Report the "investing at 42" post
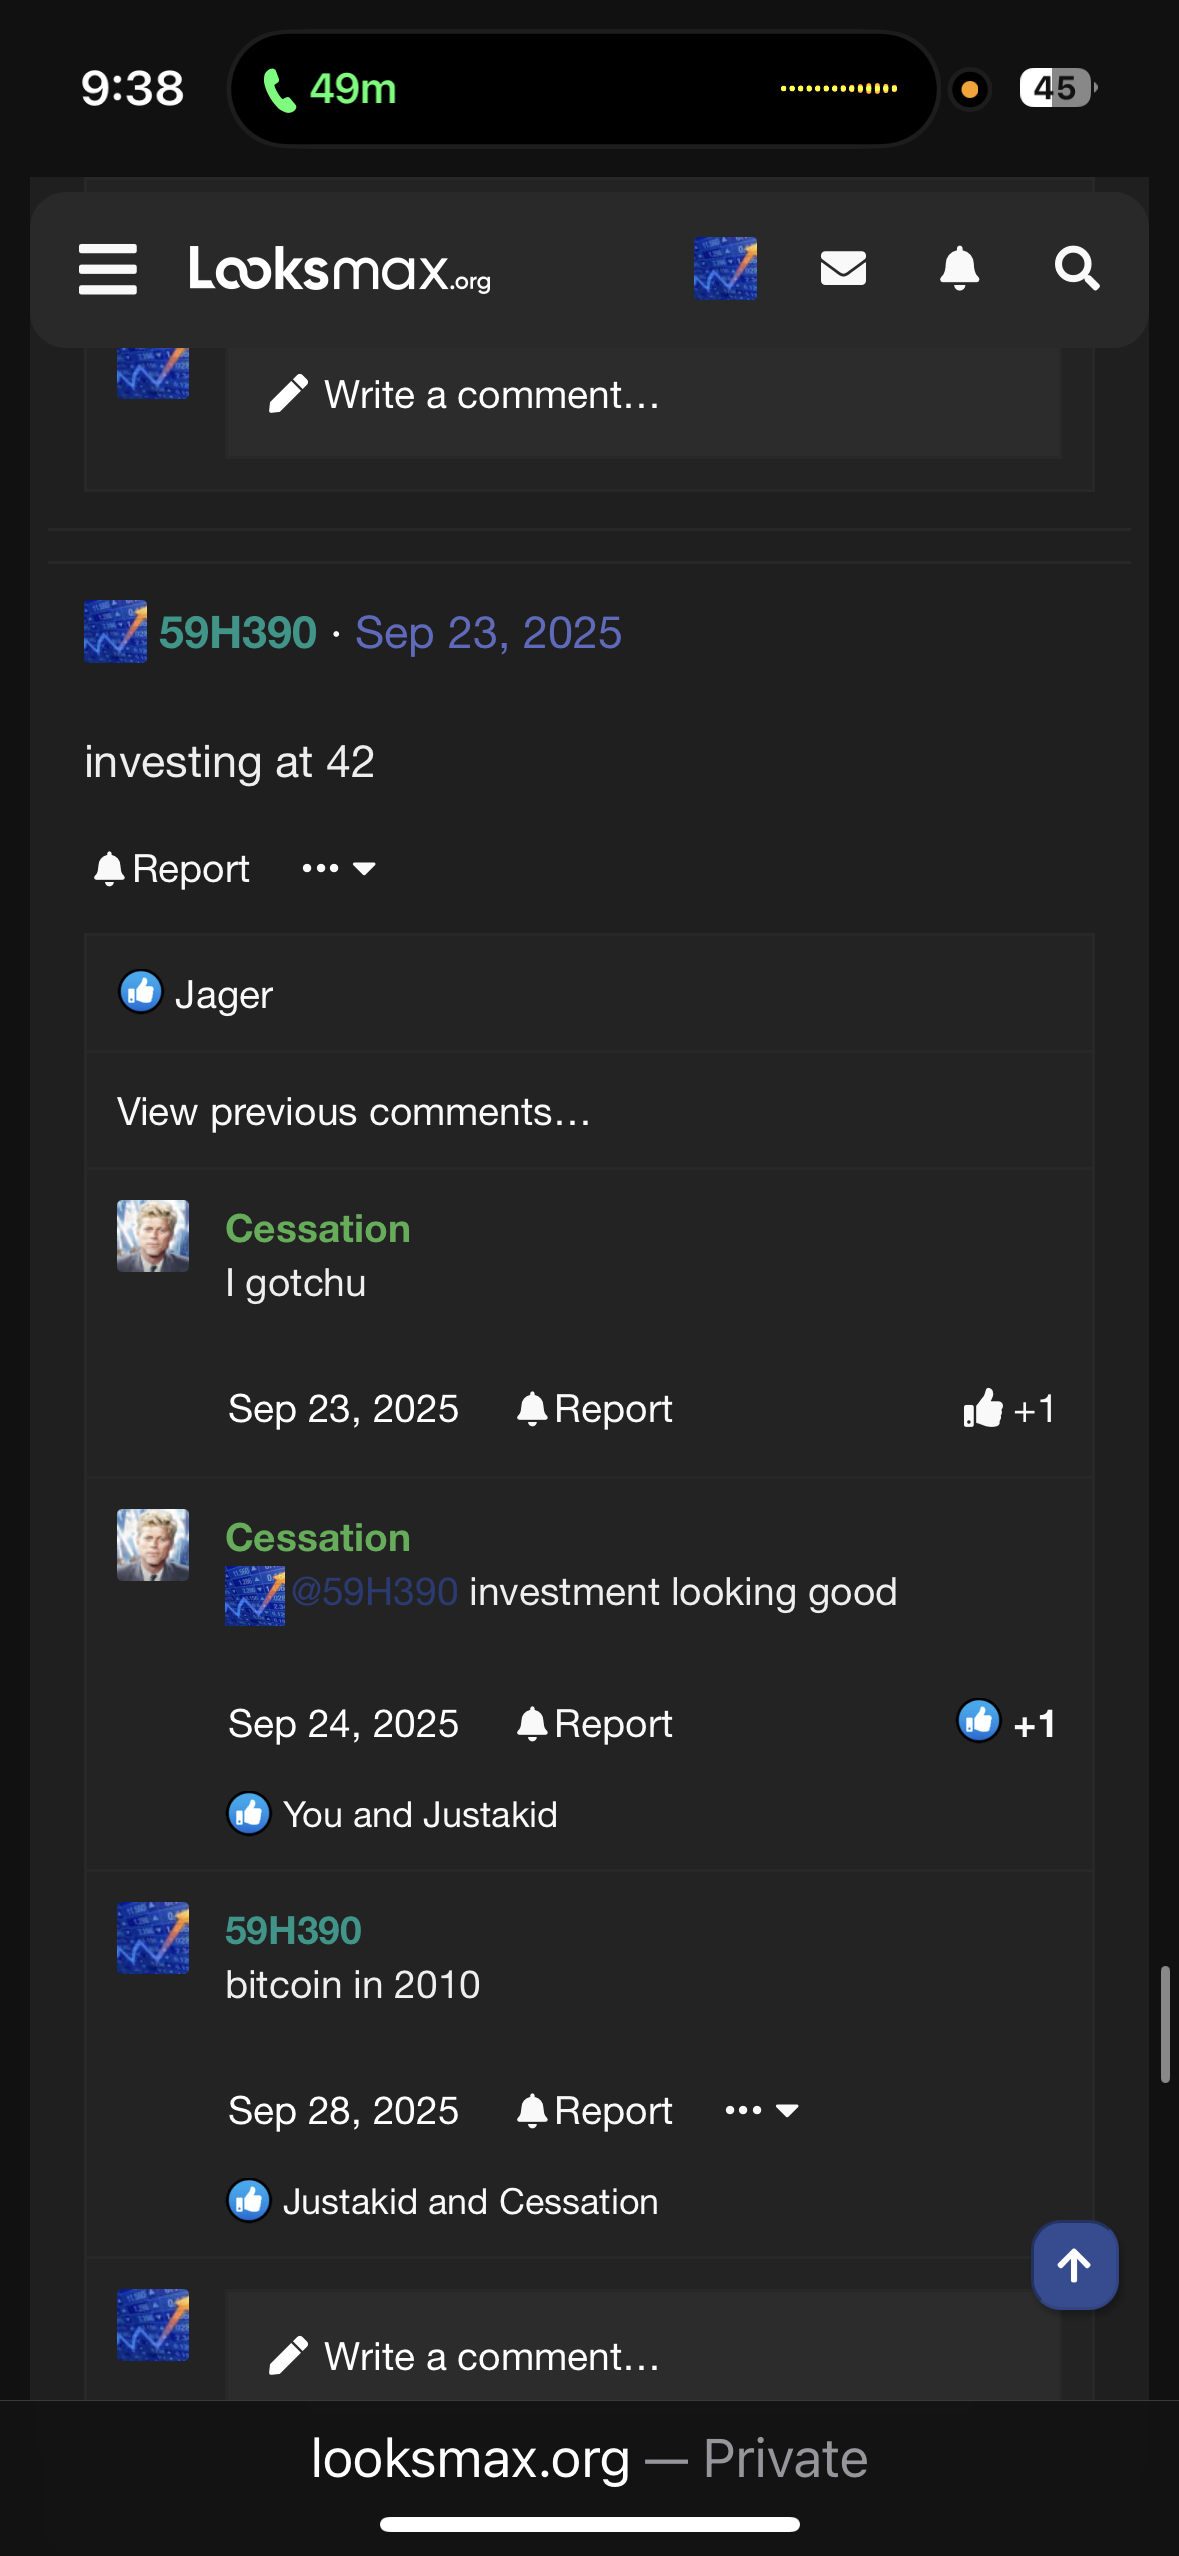This screenshot has width=1179, height=2556. [x=172, y=869]
